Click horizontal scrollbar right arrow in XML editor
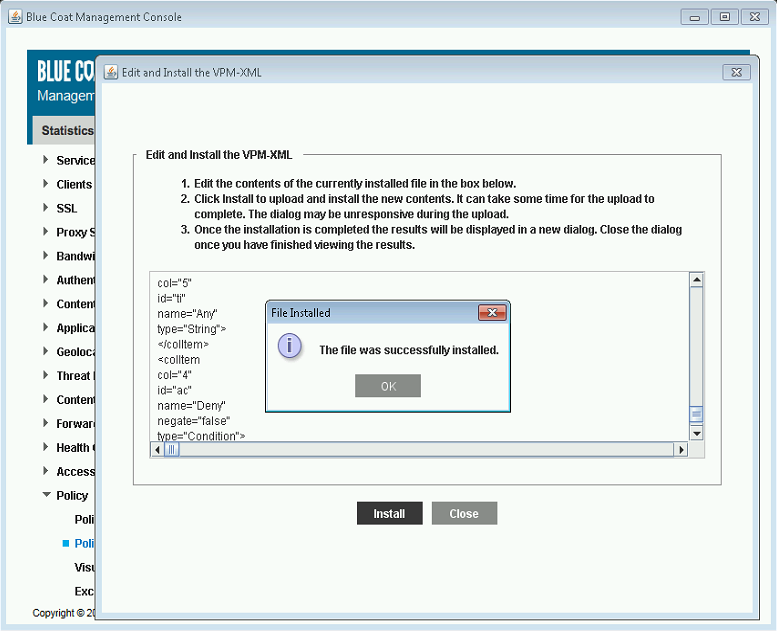This screenshot has width=777, height=631. tap(681, 450)
